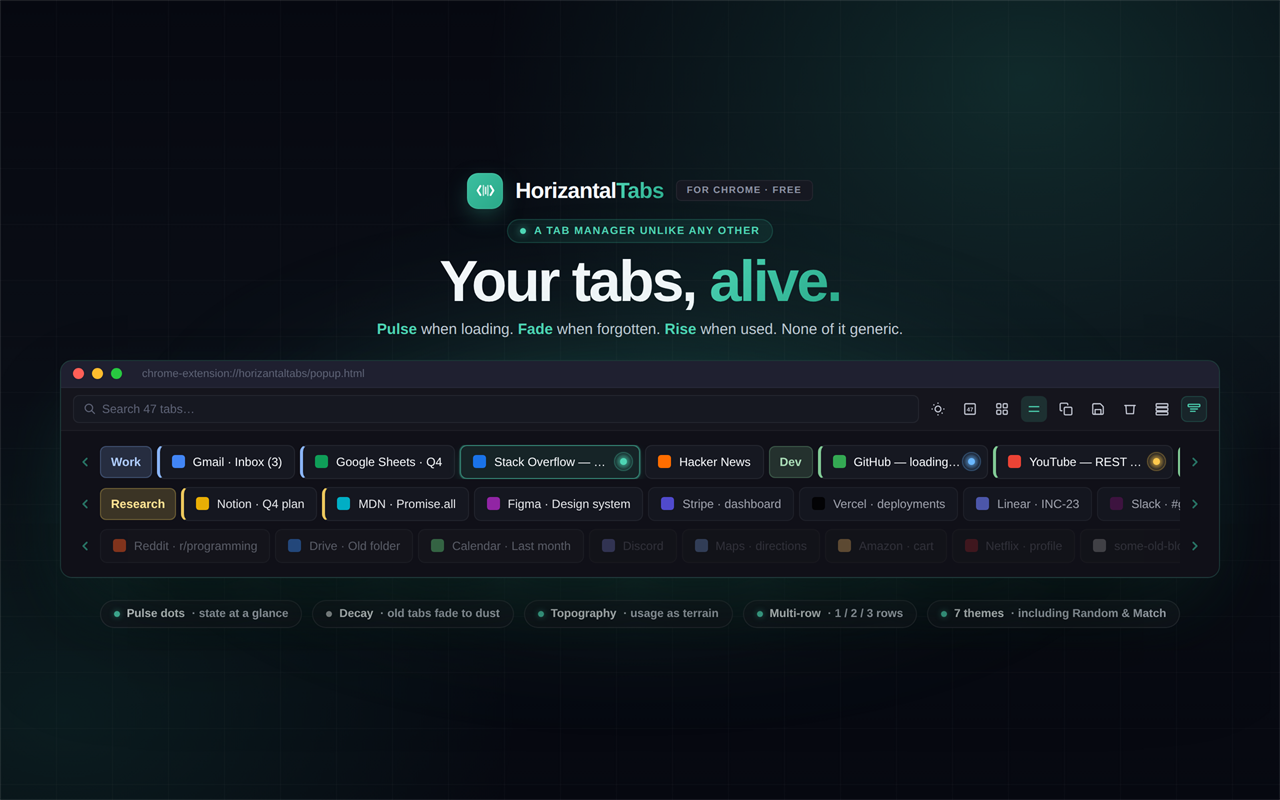The width and height of the screenshot is (1280, 800).
Task: Click the Figma tab purple favicon
Action: (x=493, y=504)
